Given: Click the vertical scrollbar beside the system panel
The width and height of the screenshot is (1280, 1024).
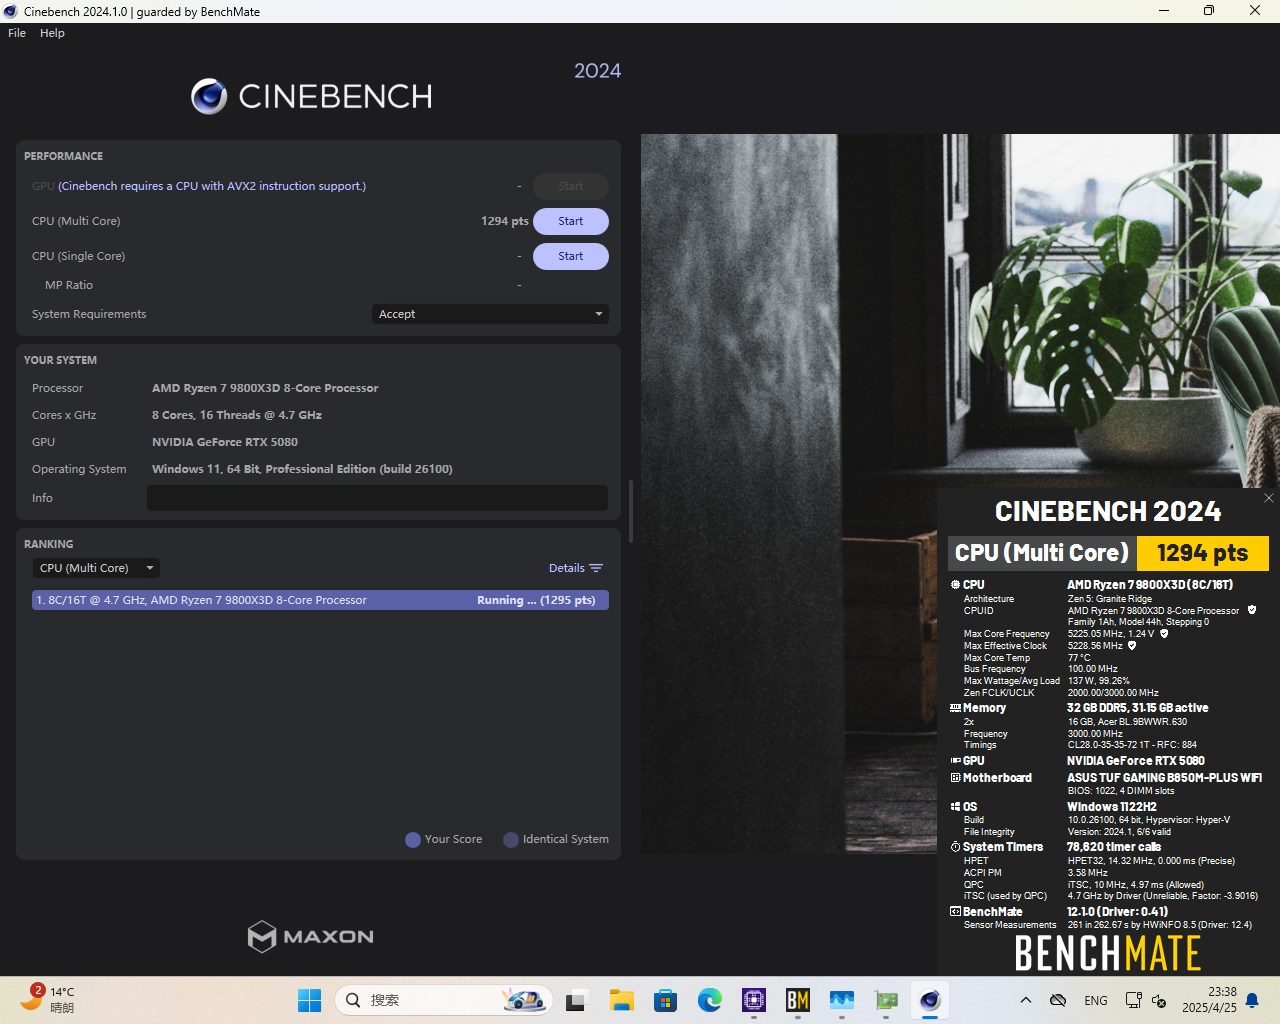Looking at the screenshot, I should click(x=630, y=511).
